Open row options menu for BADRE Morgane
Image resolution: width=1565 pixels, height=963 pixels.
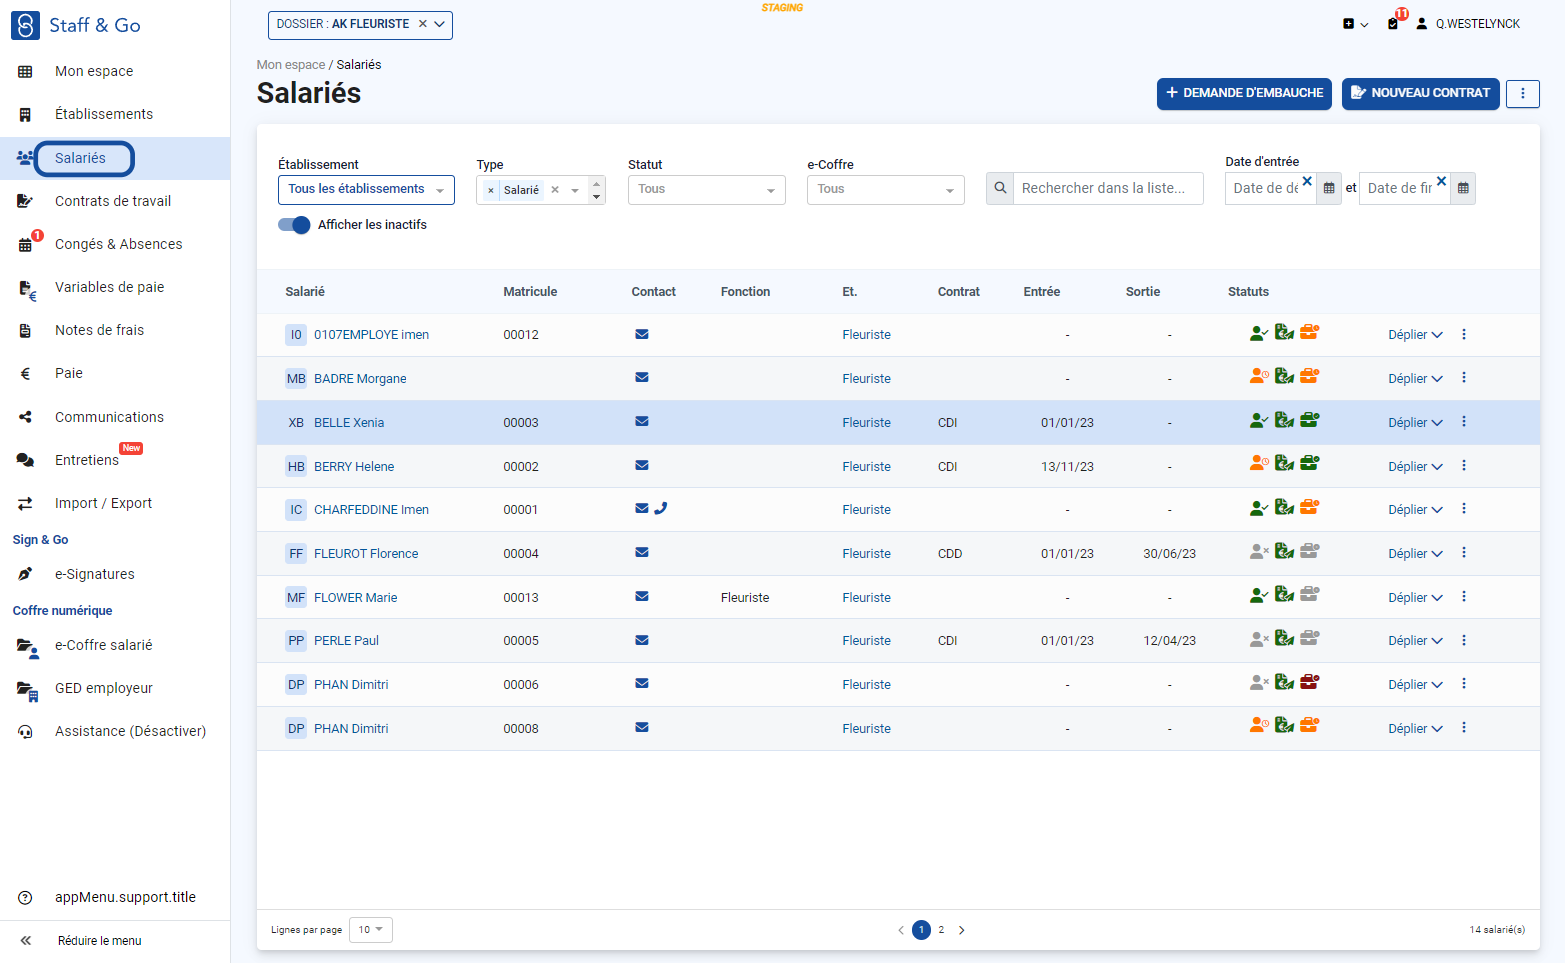[x=1464, y=378]
